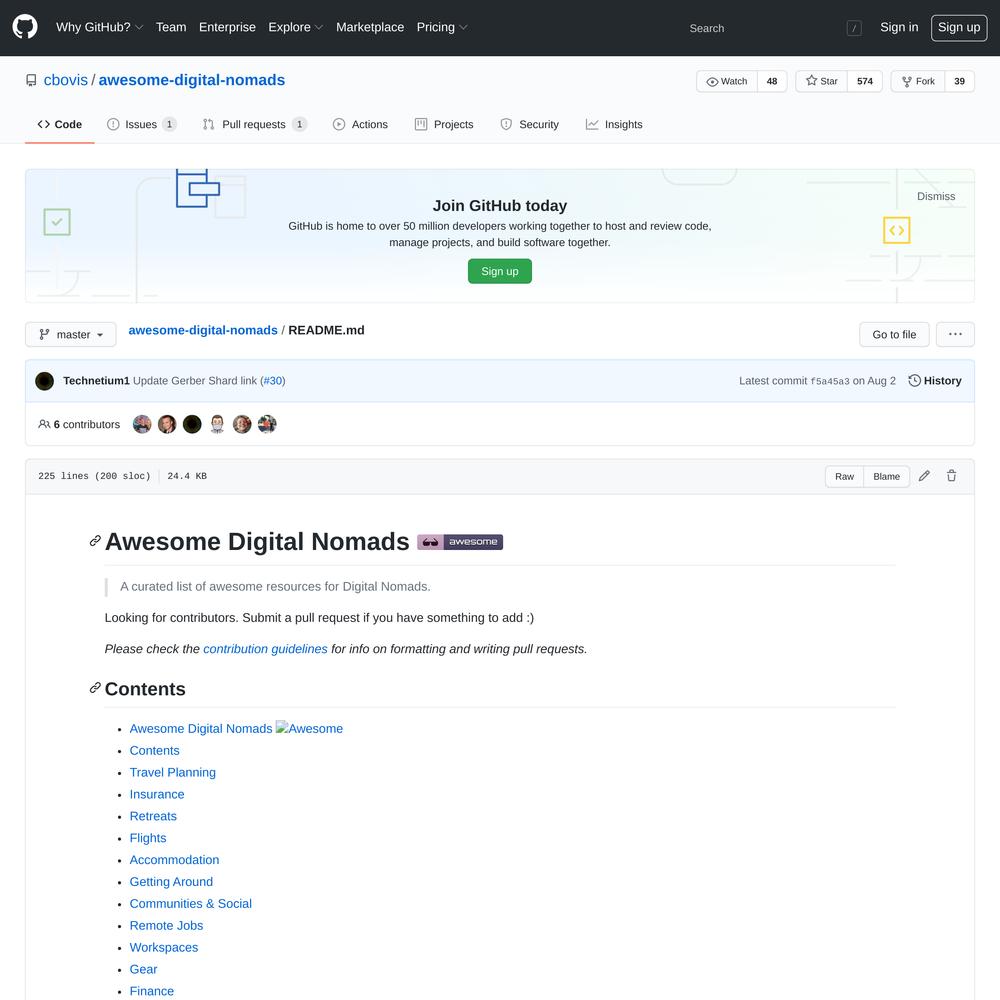View the Raw file
The width and height of the screenshot is (1000, 1000).
844,476
